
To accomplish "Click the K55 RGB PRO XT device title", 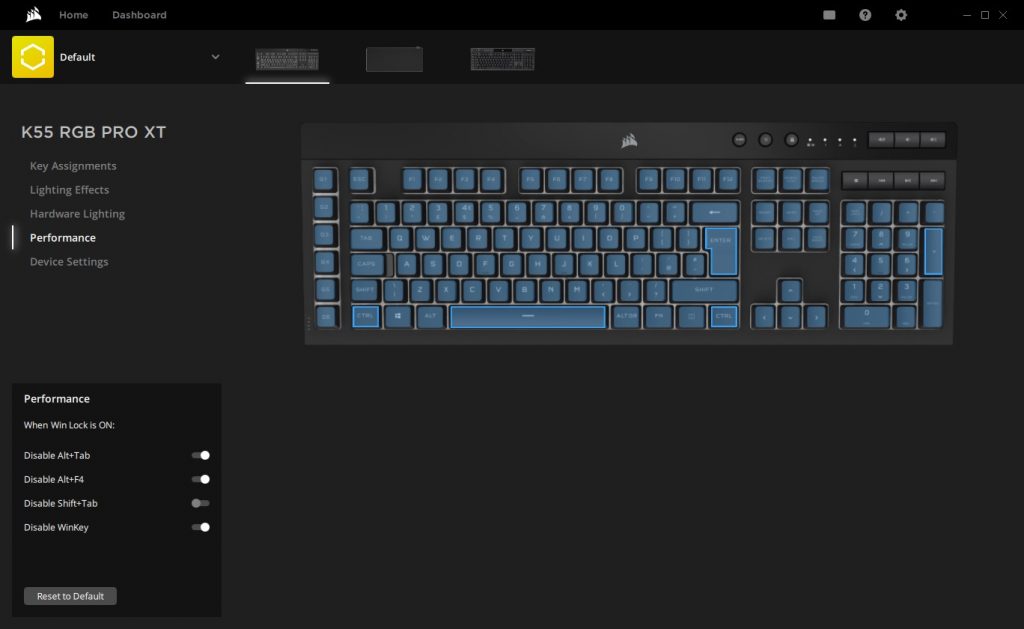I will point(93,132).
